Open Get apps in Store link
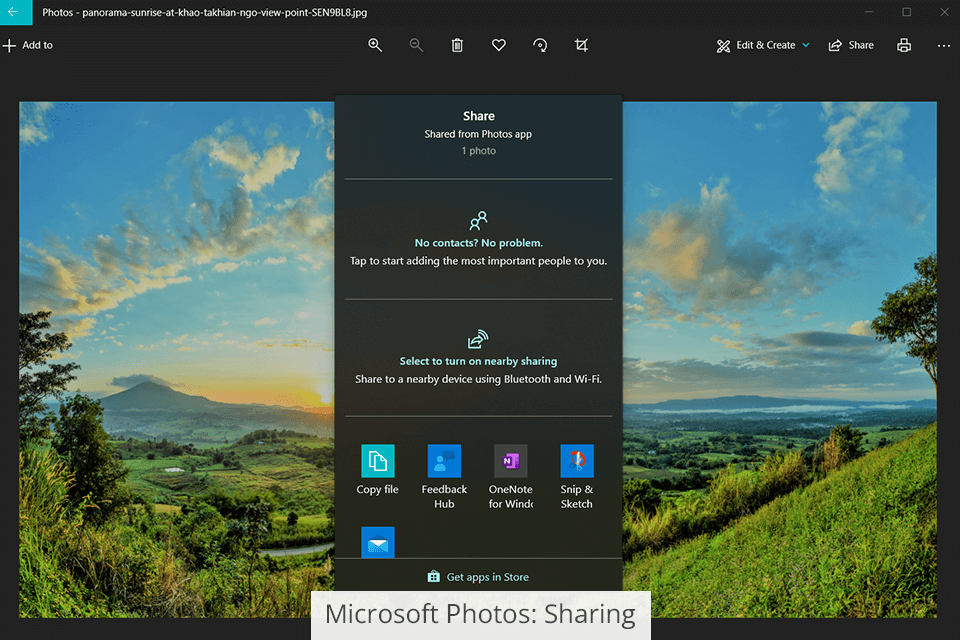This screenshot has height=640, width=960. tap(478, 577)
